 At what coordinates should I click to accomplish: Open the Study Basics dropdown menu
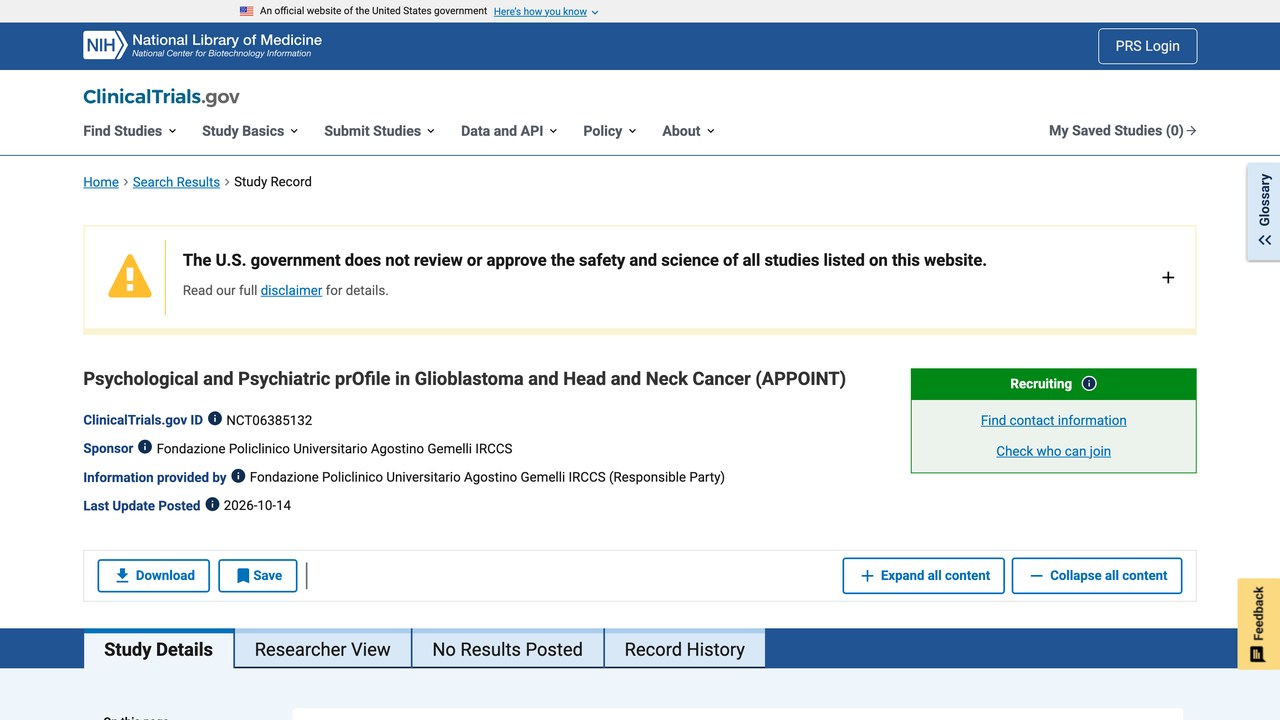coord(250,131)
